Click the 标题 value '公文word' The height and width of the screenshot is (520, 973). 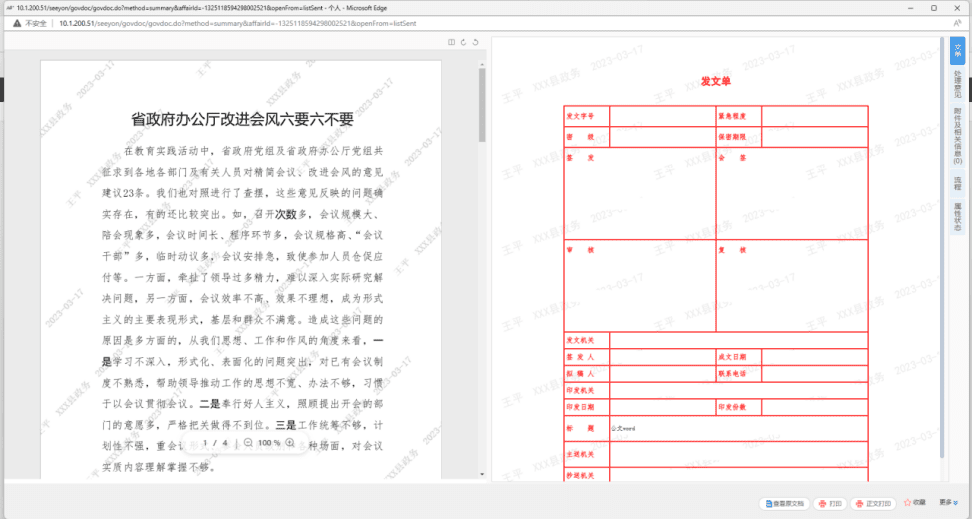pos(623,428)
